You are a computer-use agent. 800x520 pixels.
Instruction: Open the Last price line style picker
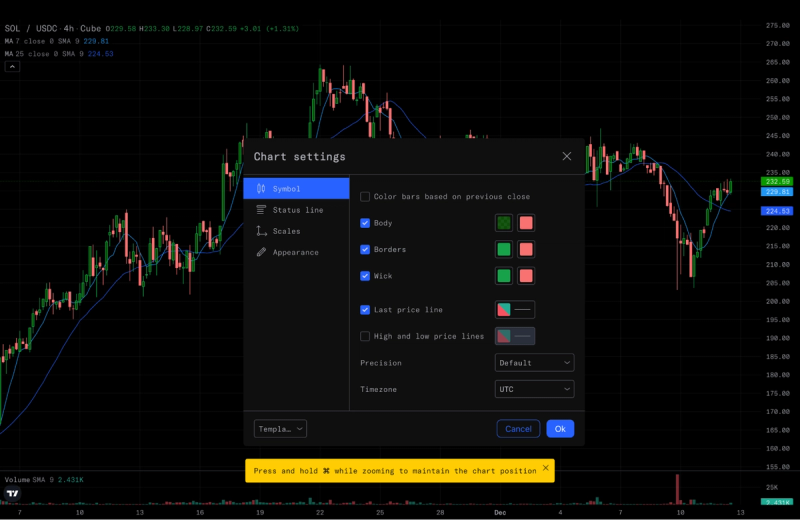pyautogui.click(x=515, y=310)
